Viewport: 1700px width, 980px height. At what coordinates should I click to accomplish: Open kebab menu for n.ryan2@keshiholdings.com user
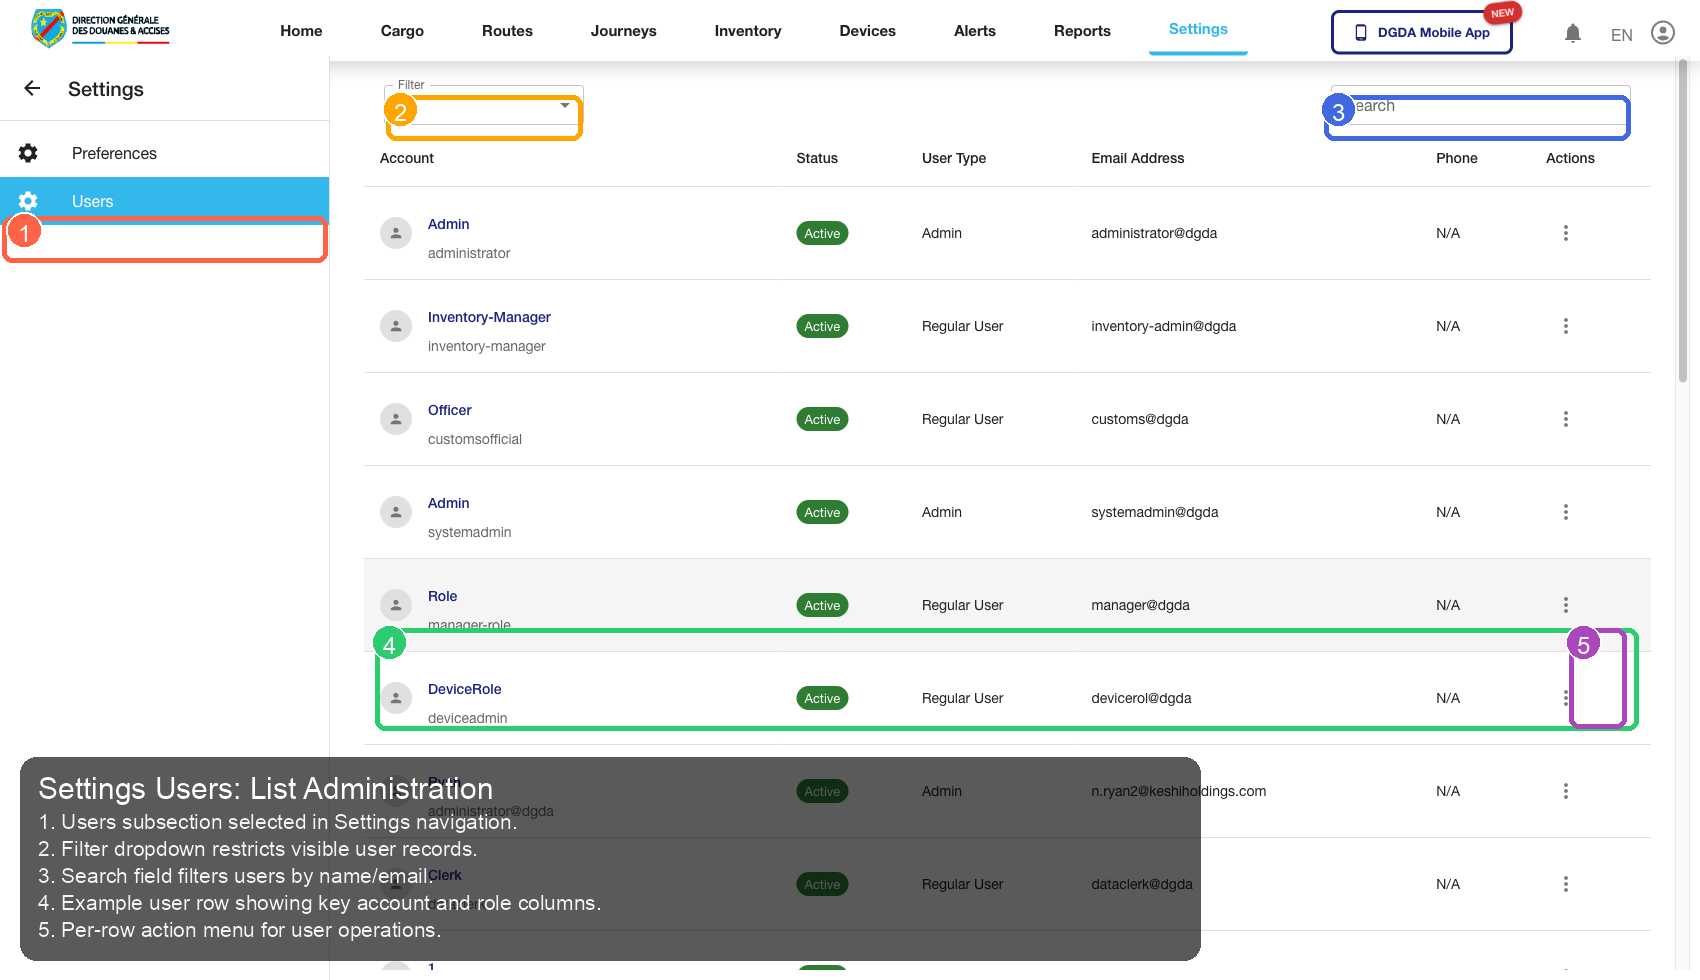click(x=1565, y=791)
